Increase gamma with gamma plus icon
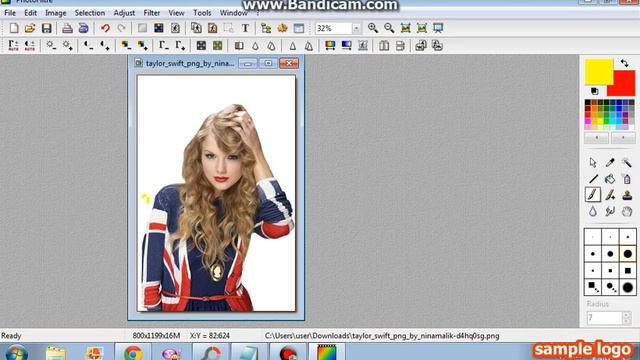Image resolution: width=640 pixels, height=360 pixels. (180, 45)
